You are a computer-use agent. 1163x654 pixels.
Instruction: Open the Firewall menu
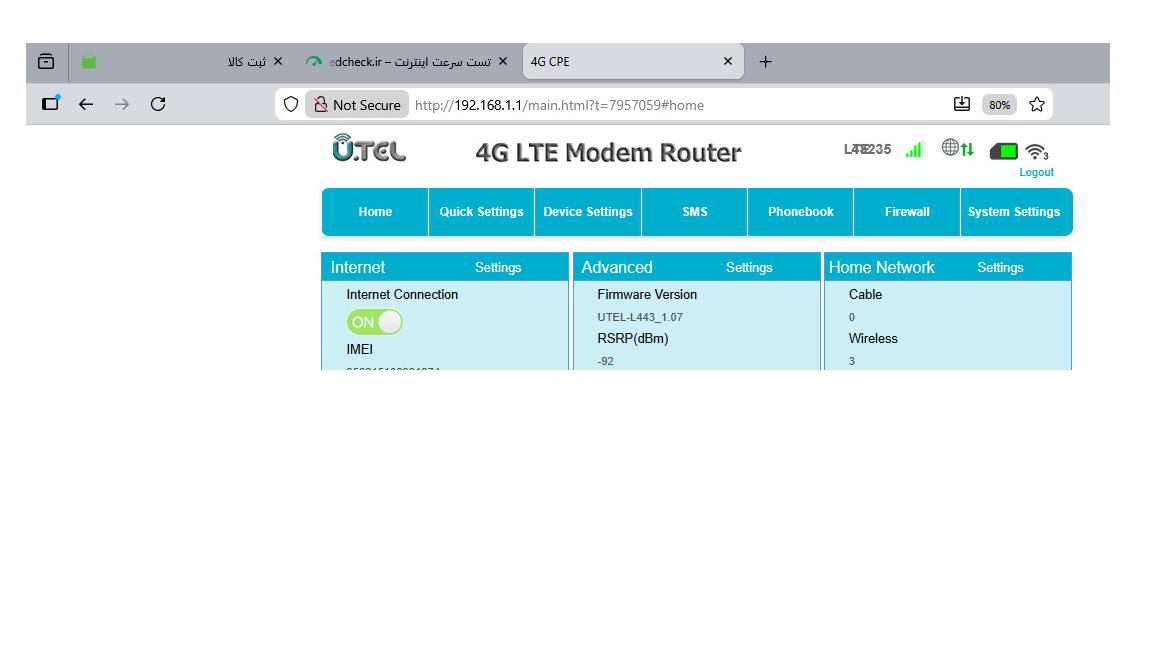click(x=907, y=212)
